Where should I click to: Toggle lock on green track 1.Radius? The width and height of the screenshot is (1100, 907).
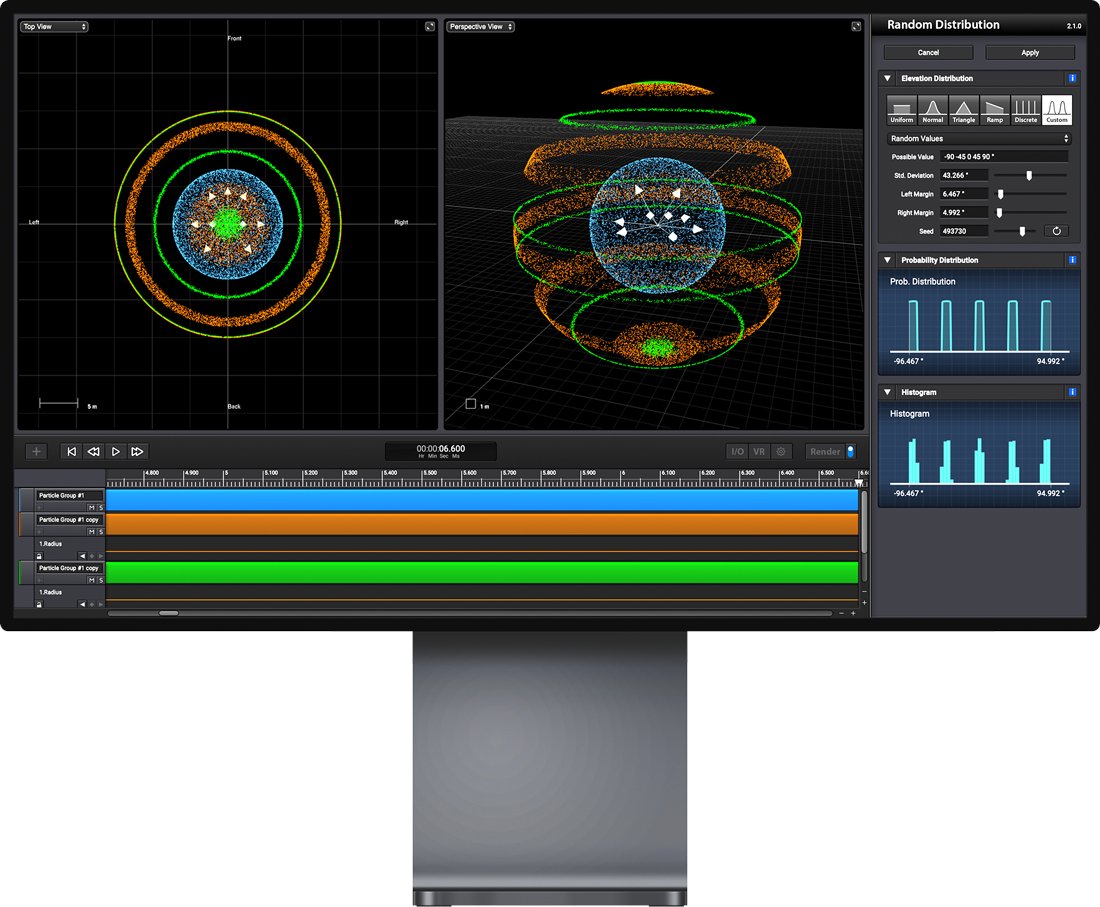click(39, 604)
